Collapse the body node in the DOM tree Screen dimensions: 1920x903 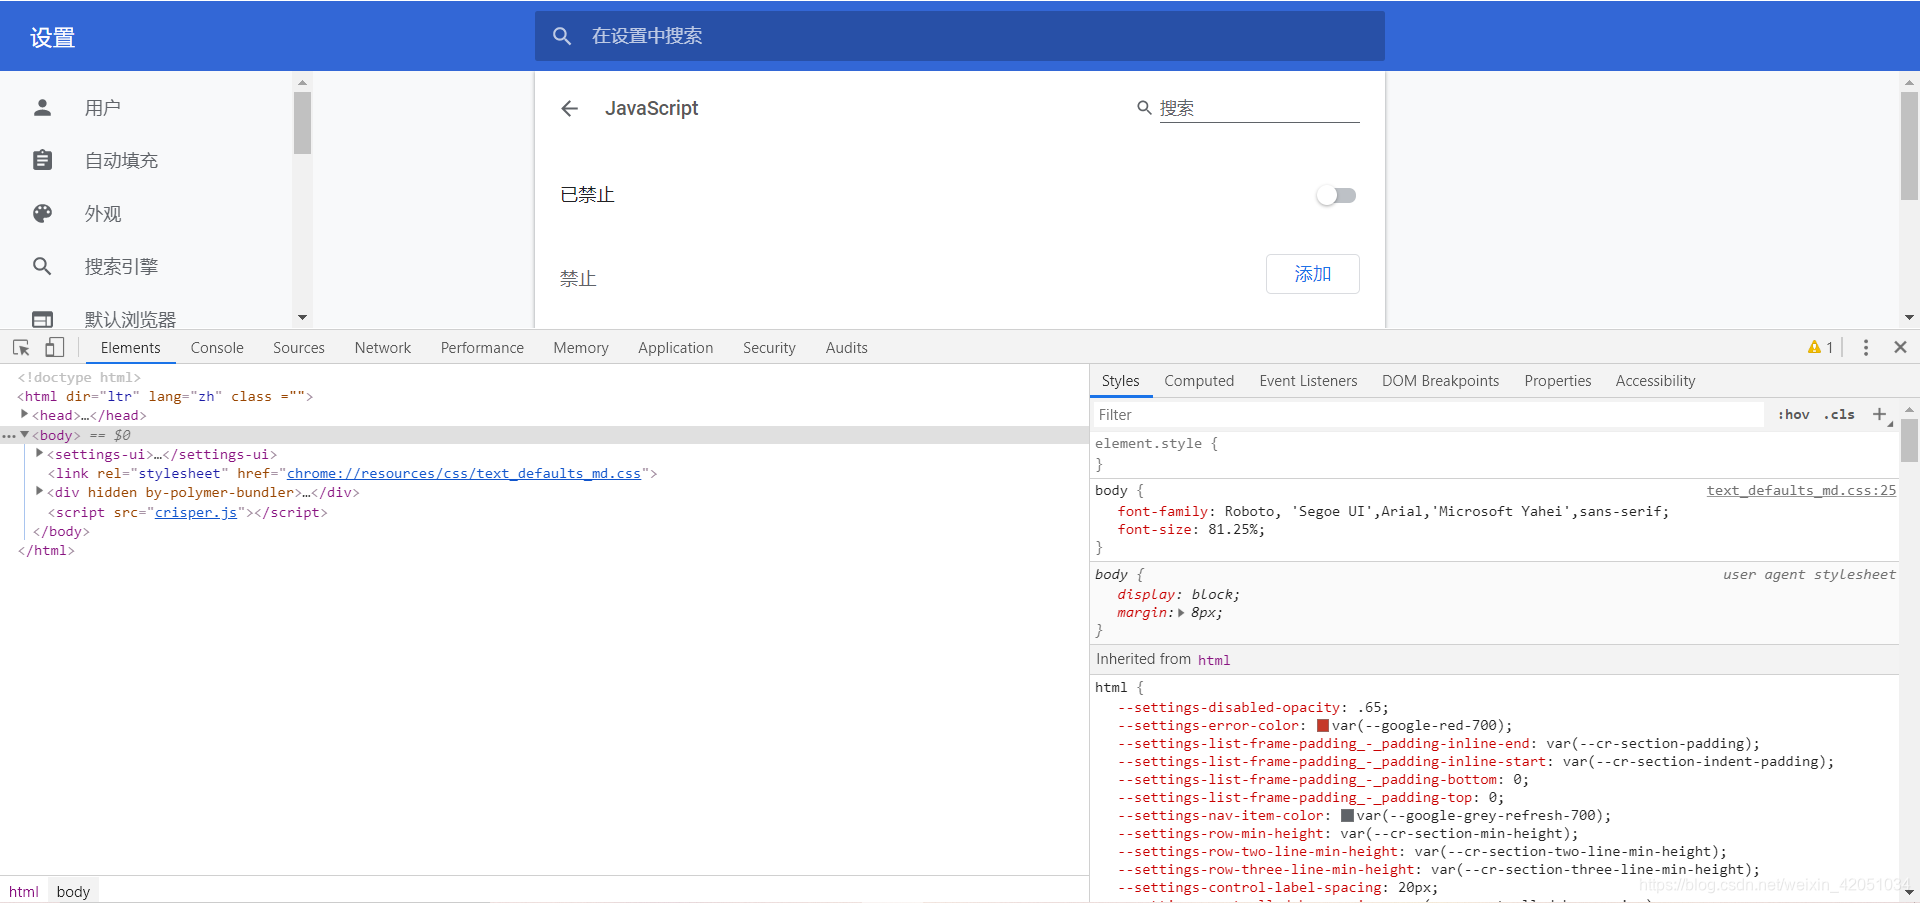[25, 434]
